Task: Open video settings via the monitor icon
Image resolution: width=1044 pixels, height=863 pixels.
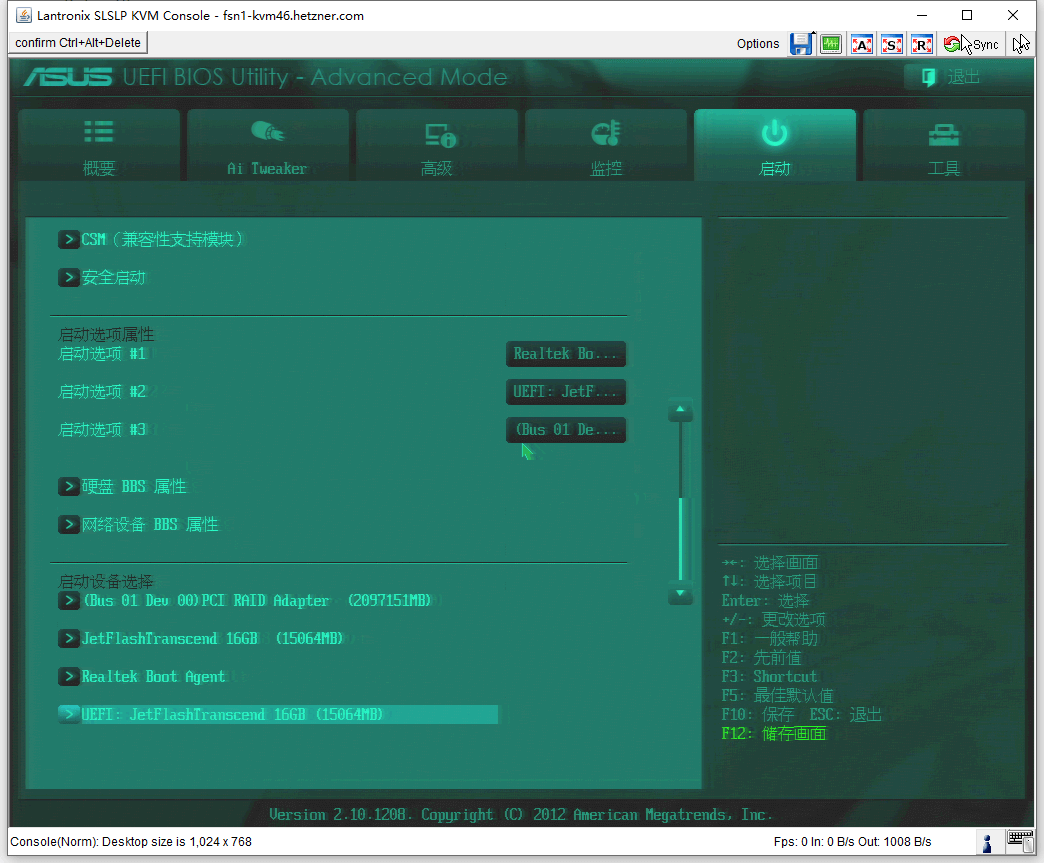Action: 830,44
